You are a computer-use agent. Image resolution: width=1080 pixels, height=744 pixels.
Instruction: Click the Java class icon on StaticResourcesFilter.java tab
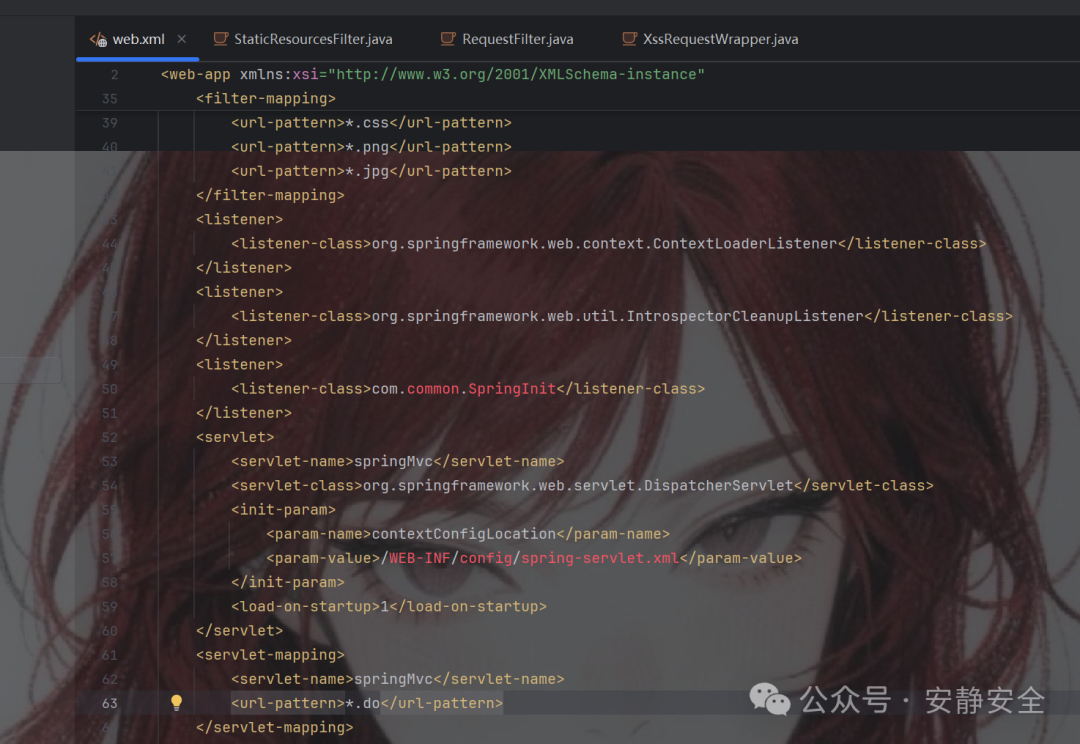tap(220, 39)
